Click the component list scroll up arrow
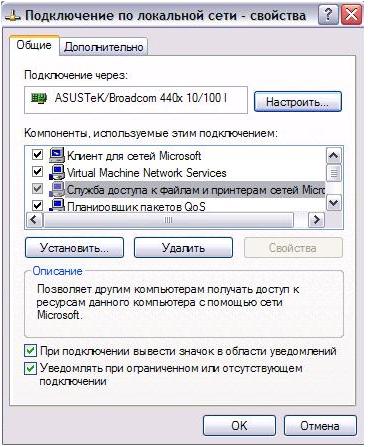The width and height of the screenshot is (368, 447). point(334,155)
